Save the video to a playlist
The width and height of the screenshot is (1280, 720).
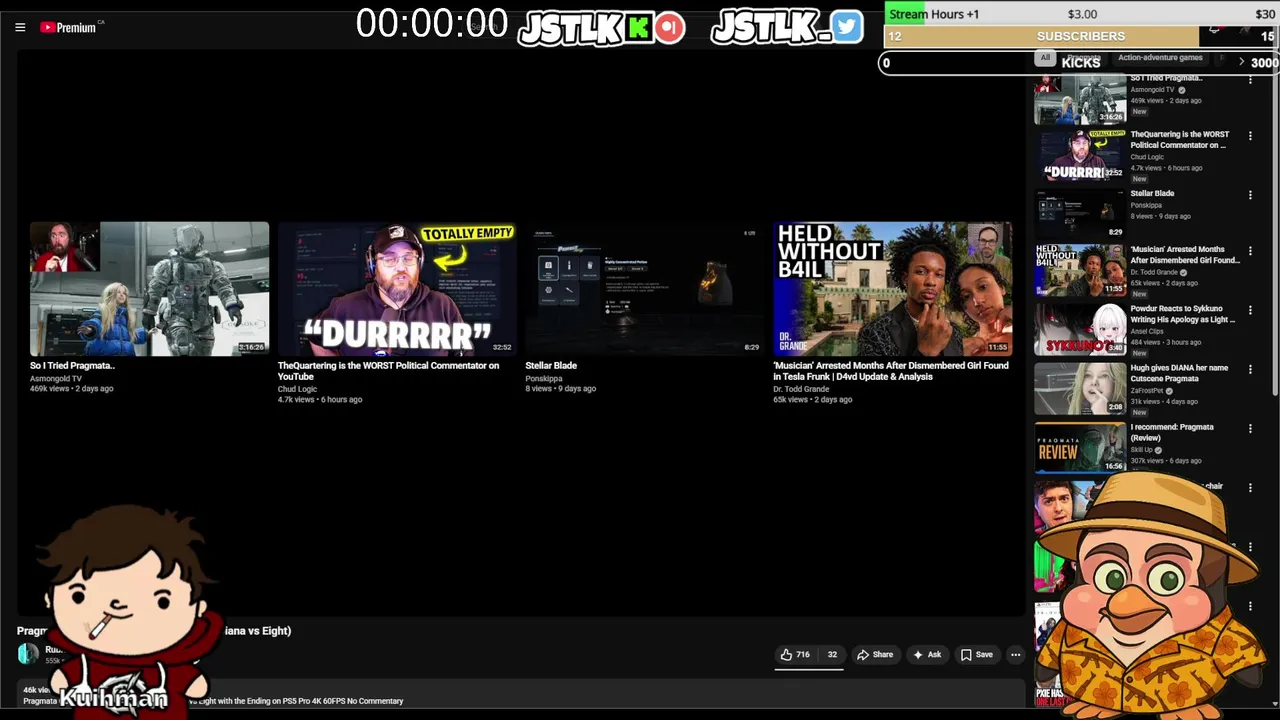pyautogui.click(x=977, y=655)
